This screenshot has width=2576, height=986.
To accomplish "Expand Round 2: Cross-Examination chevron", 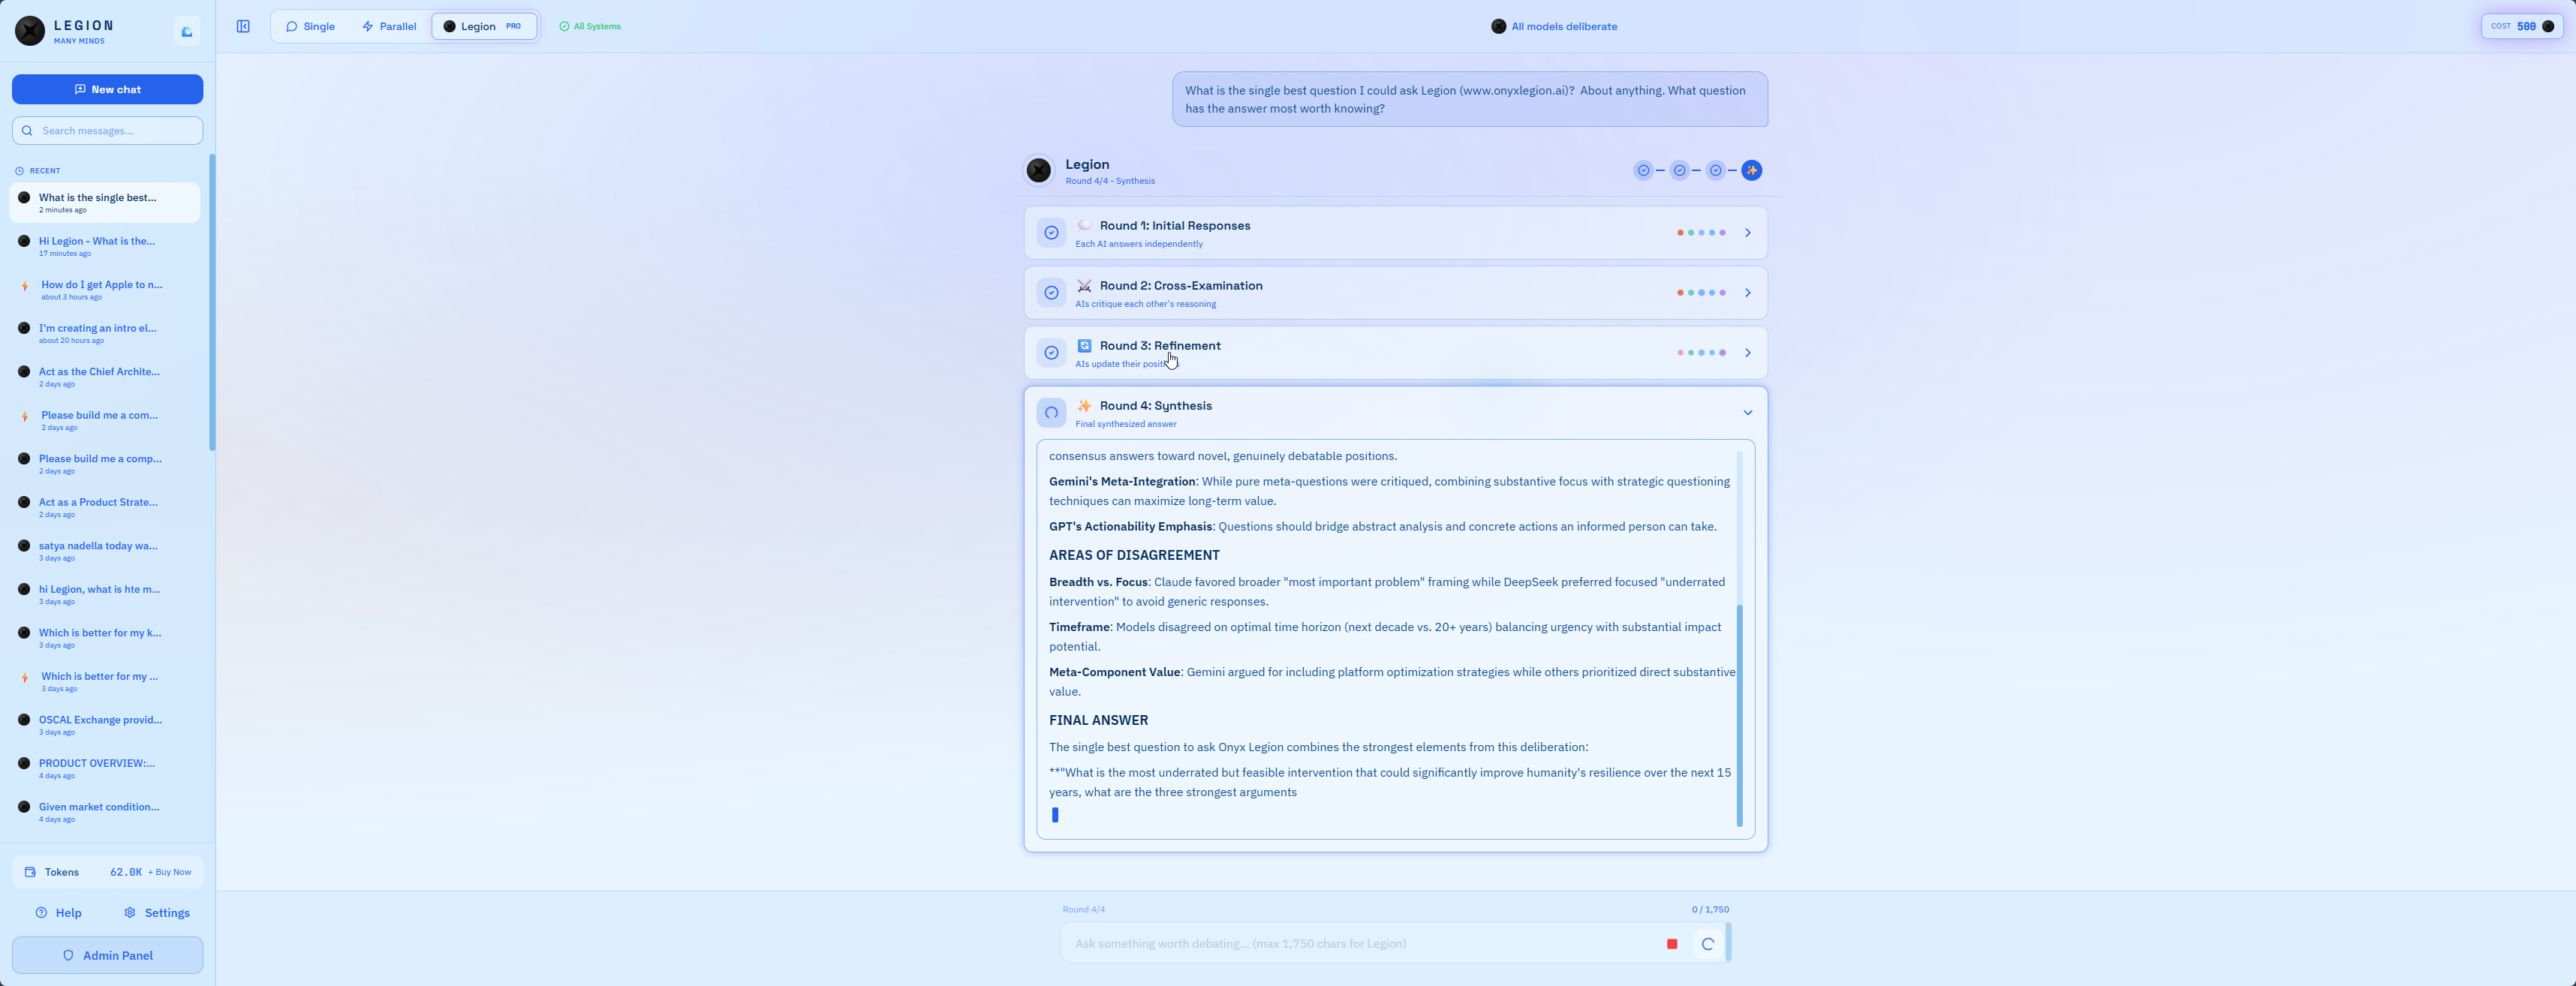I will [1747, 293].
